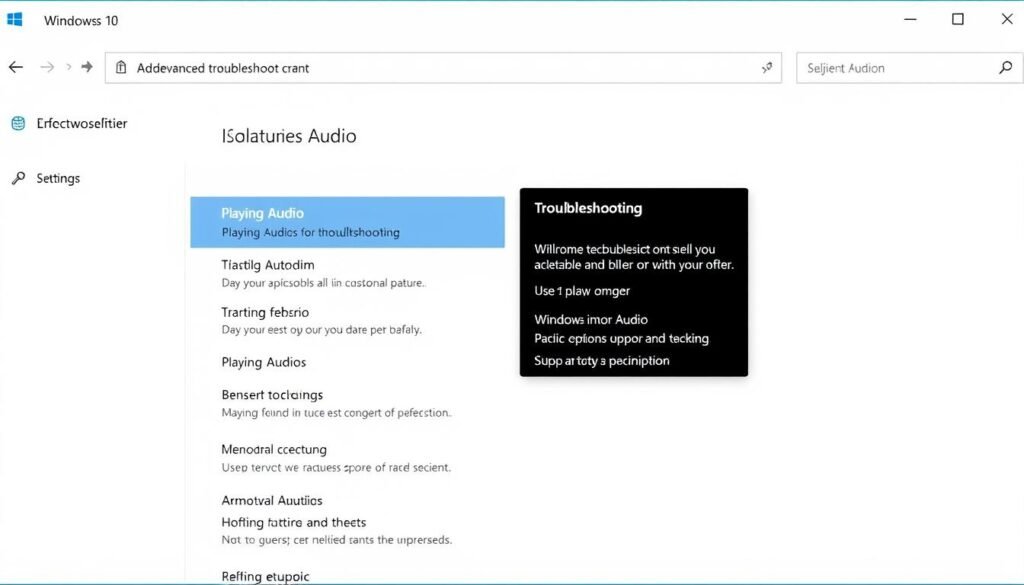
Task: Select the highlighted Playing Audio item
Action: click(x=347, y=222)
